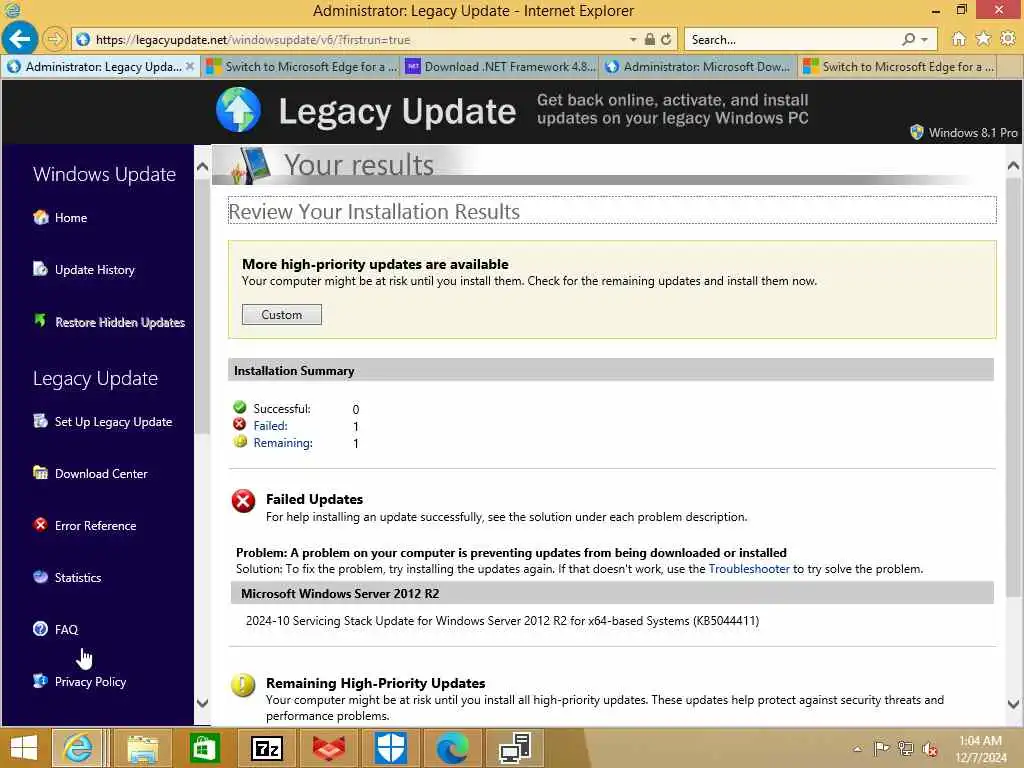
Task: Open 7-Zip from the taskbar
Action: [266, 748]
